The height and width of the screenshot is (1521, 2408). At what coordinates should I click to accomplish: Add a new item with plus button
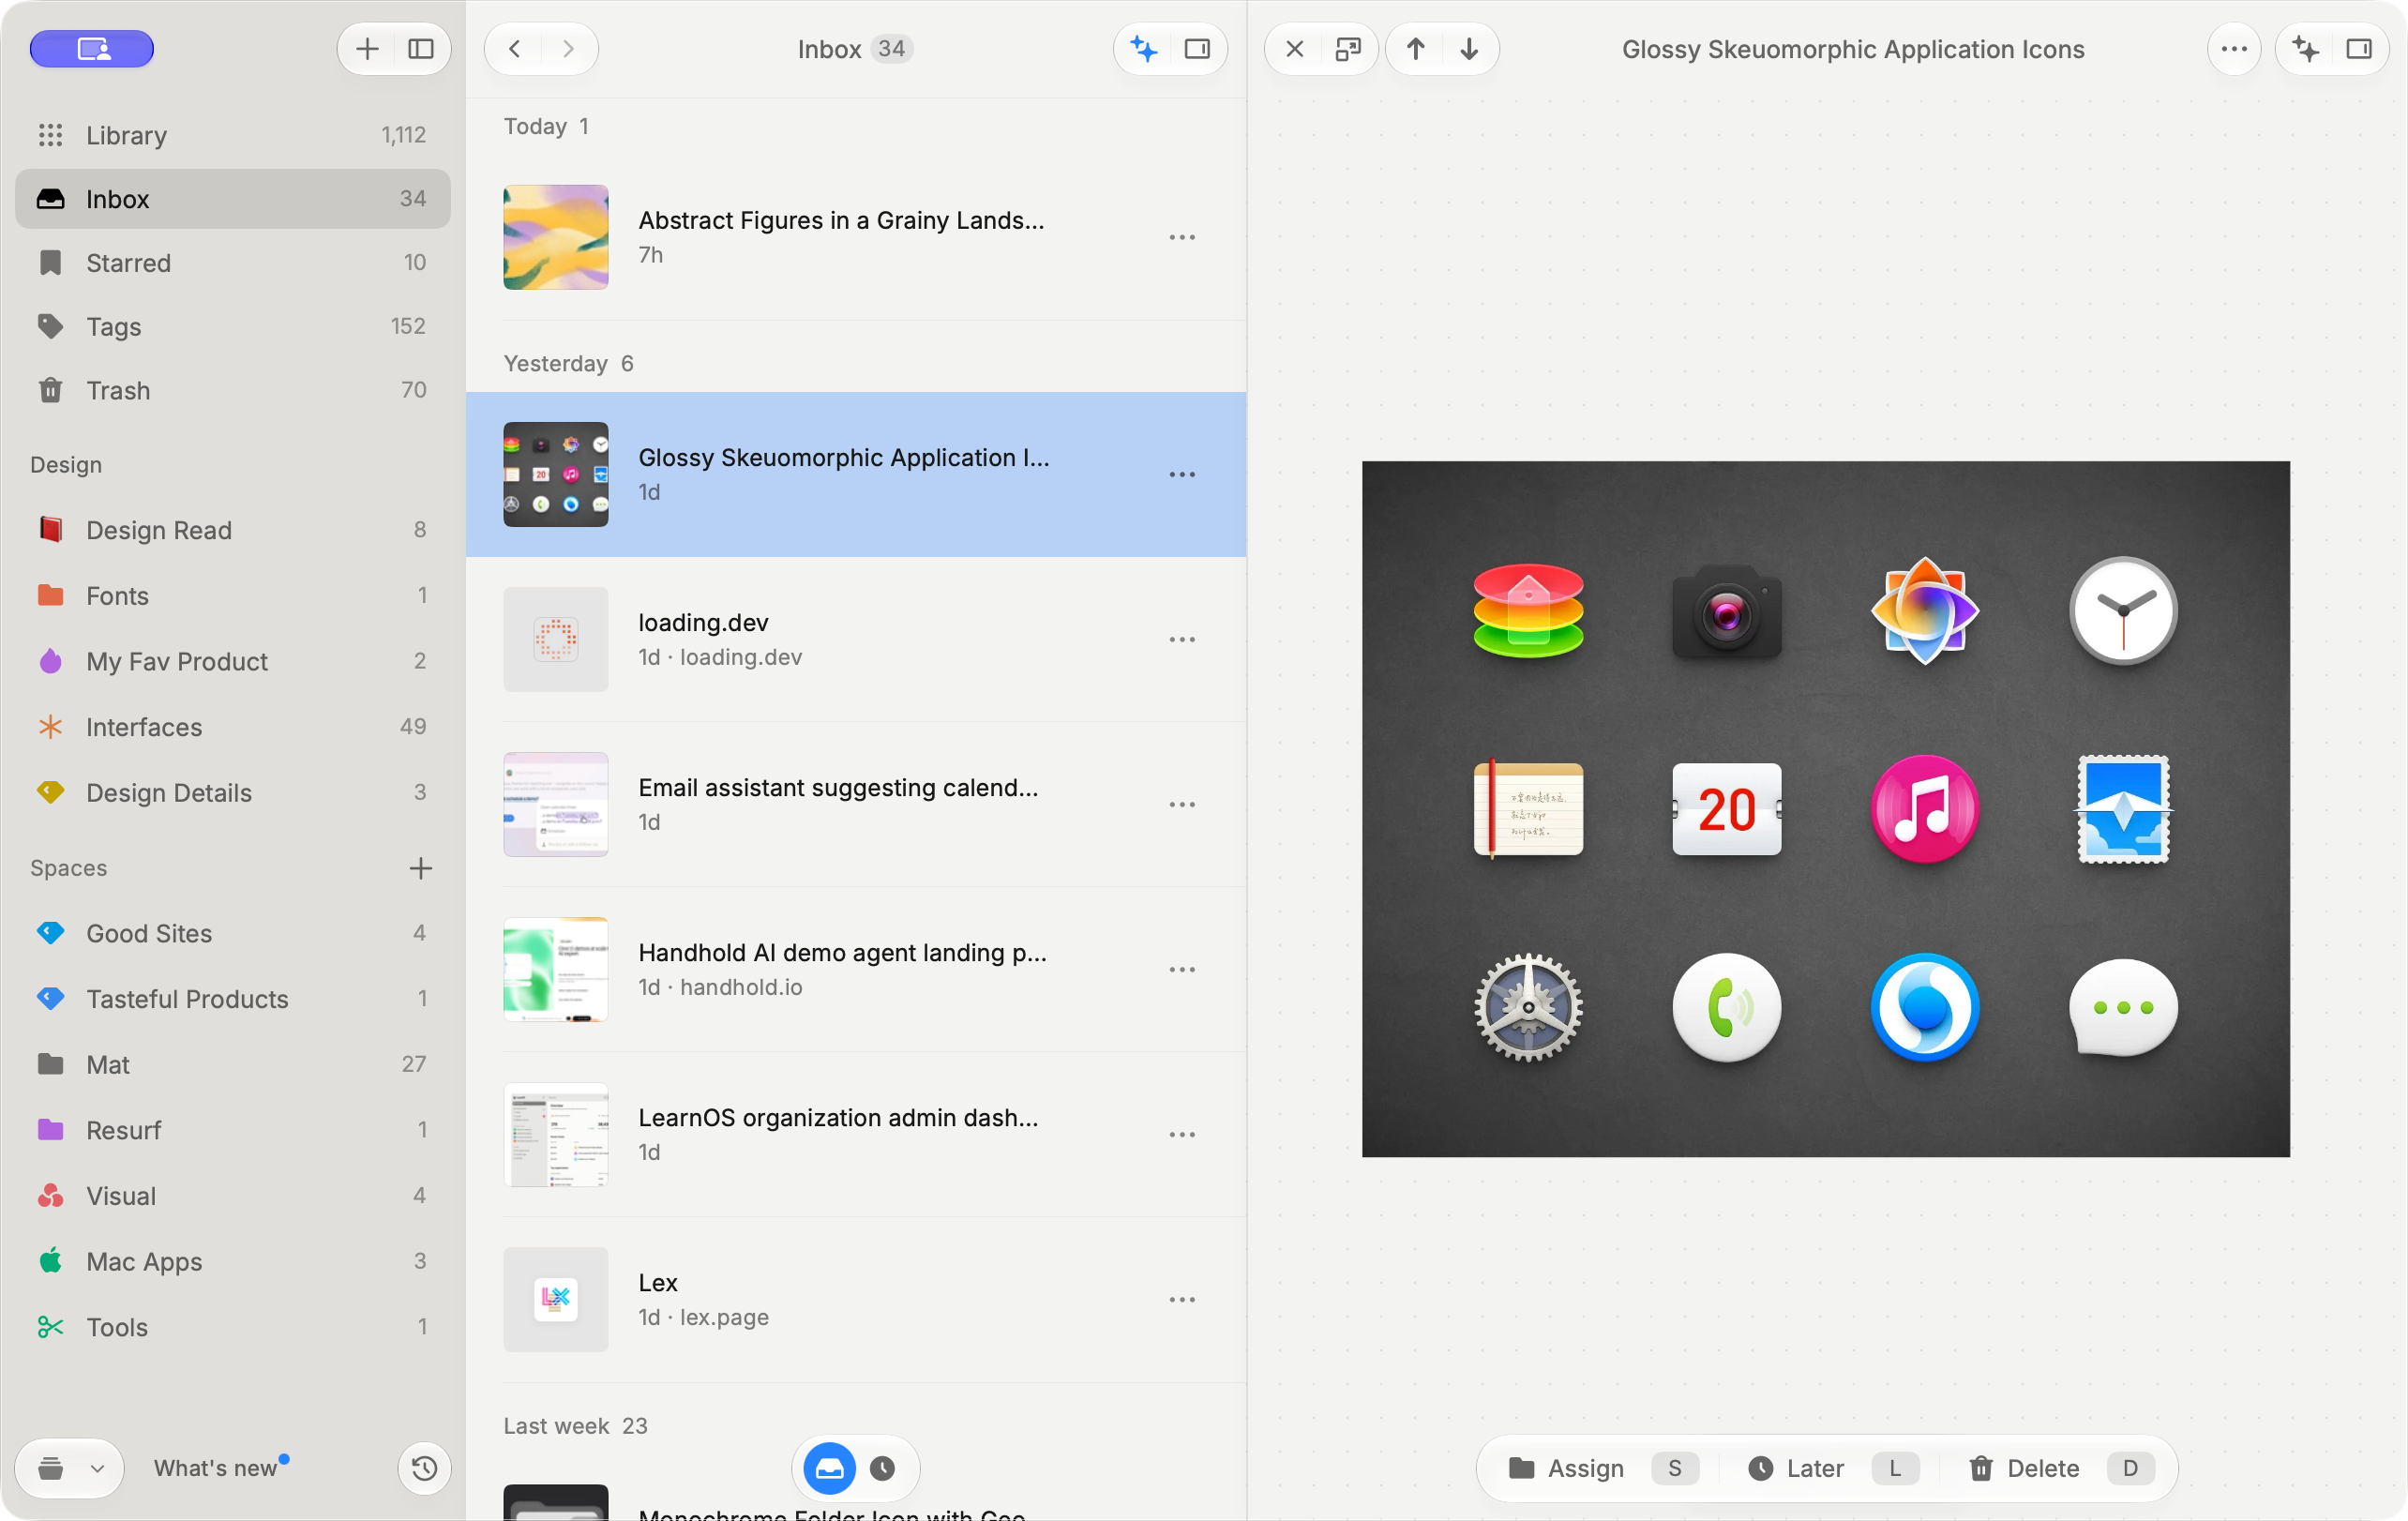(367, 49)
